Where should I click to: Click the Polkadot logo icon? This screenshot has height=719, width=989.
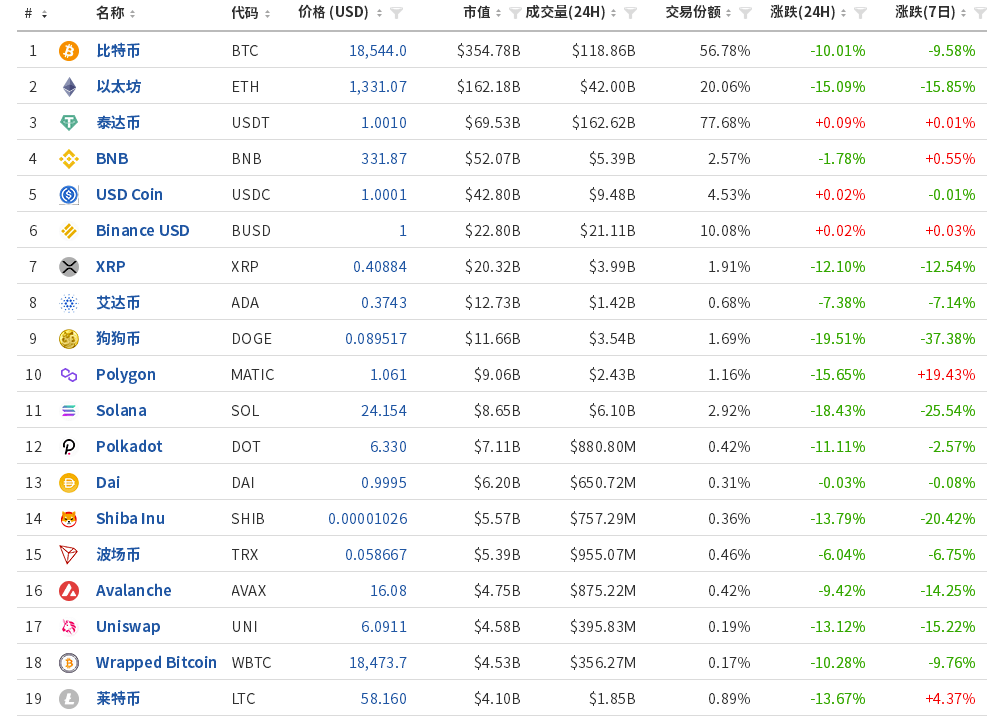(68, 446)
